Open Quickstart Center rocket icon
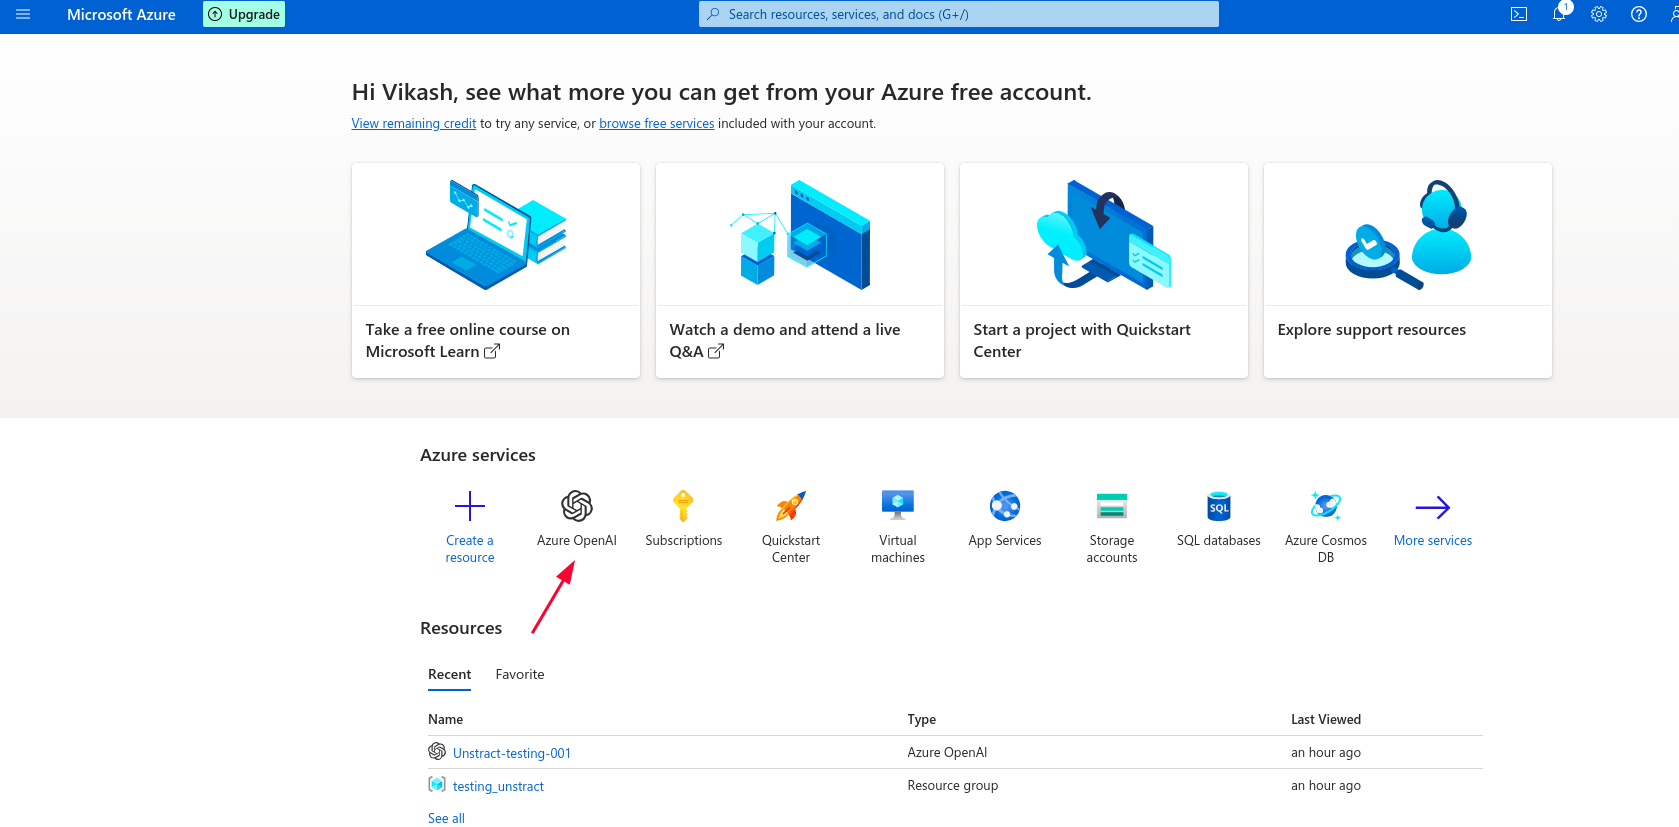The width and height of the screenshot is (1679, 827). click(791, 506)
